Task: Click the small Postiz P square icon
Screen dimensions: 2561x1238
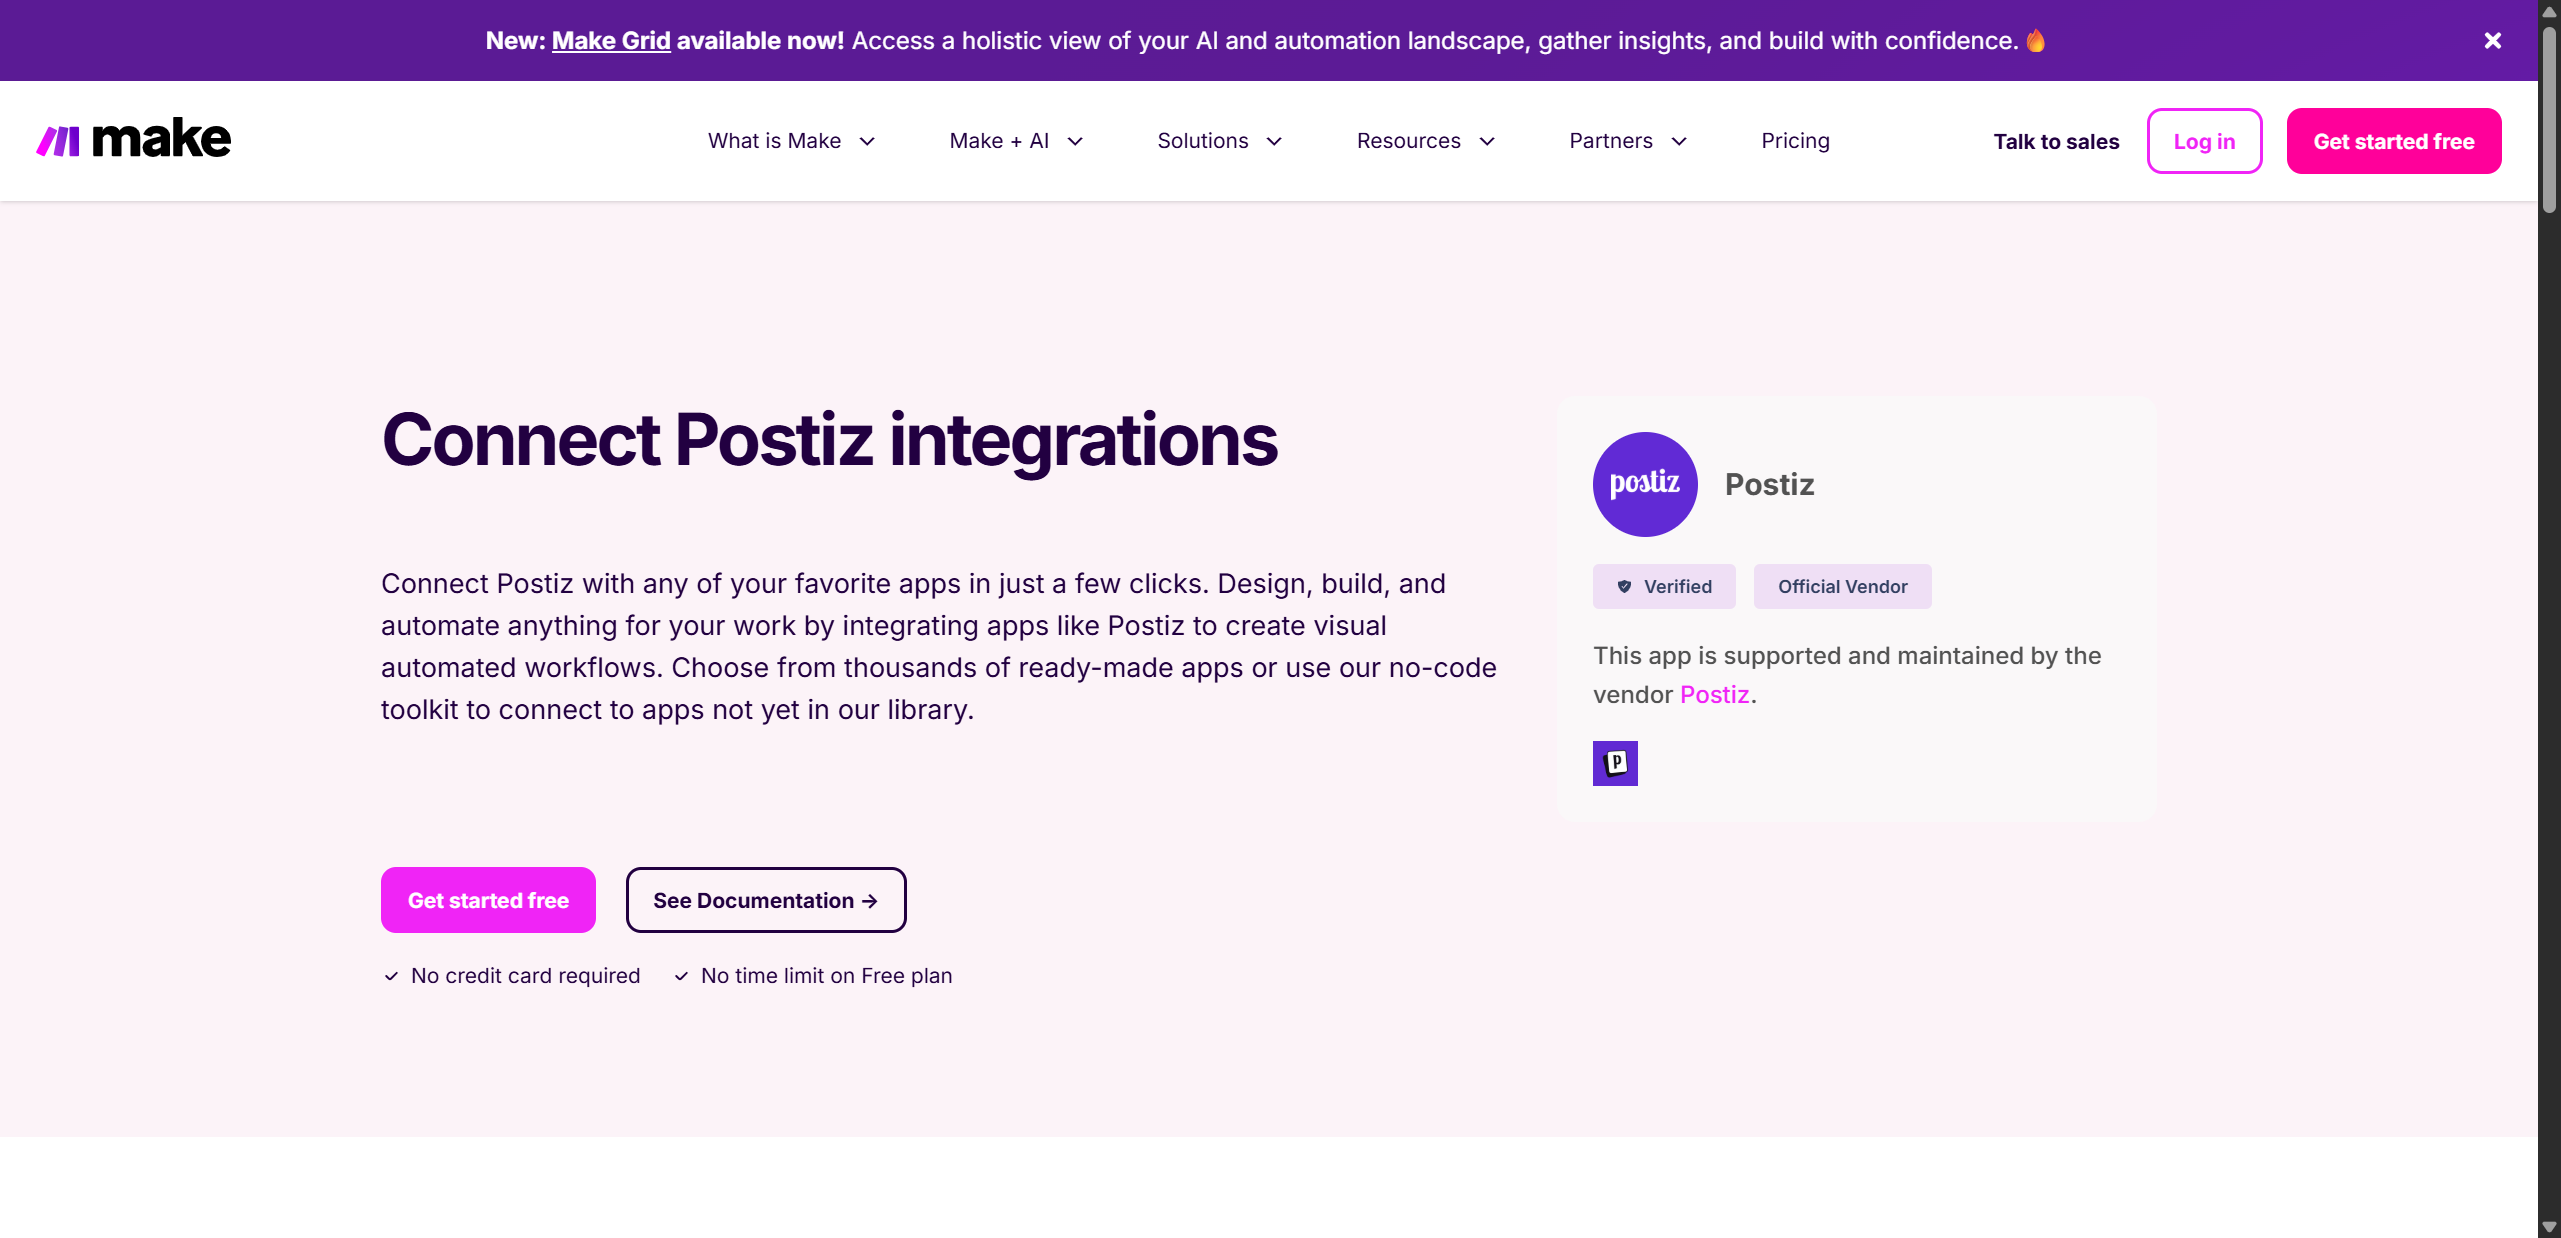Action: 1615,763
